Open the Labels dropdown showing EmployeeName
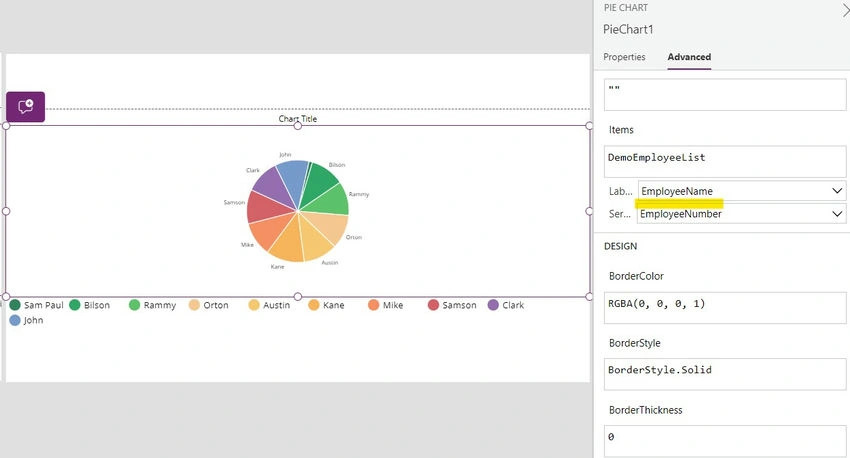 click(x=742, y=191)
